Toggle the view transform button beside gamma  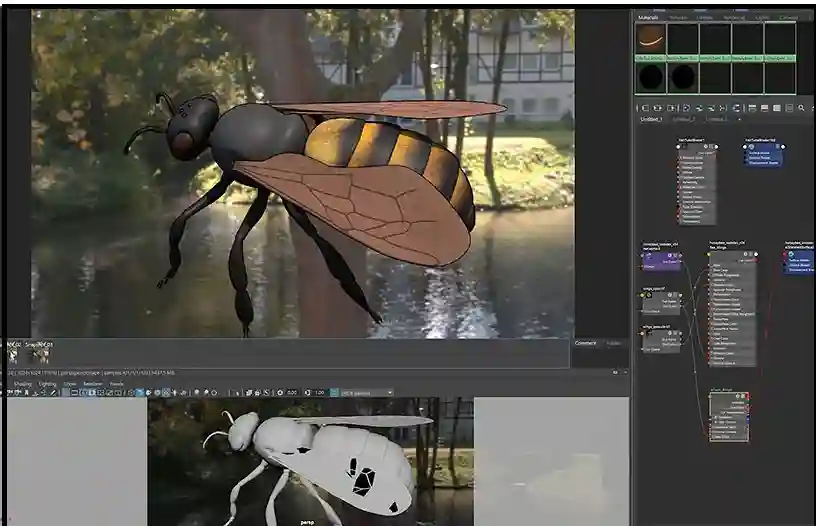pyautogui.click(x=334, y=393)
